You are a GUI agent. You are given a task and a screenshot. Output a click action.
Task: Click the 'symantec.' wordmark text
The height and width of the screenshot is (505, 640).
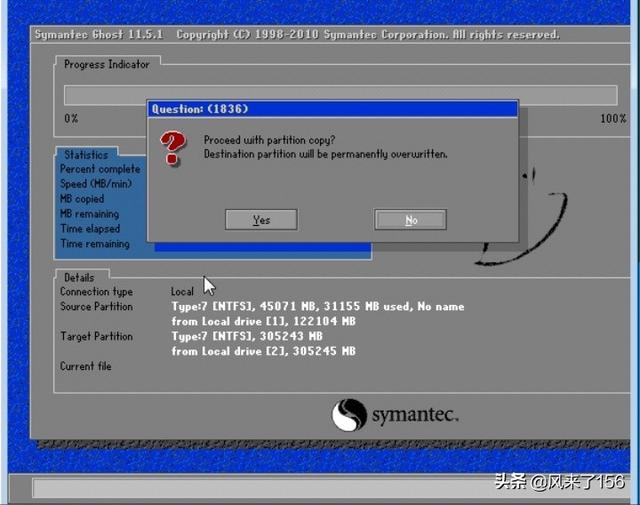tap(415, 415)
